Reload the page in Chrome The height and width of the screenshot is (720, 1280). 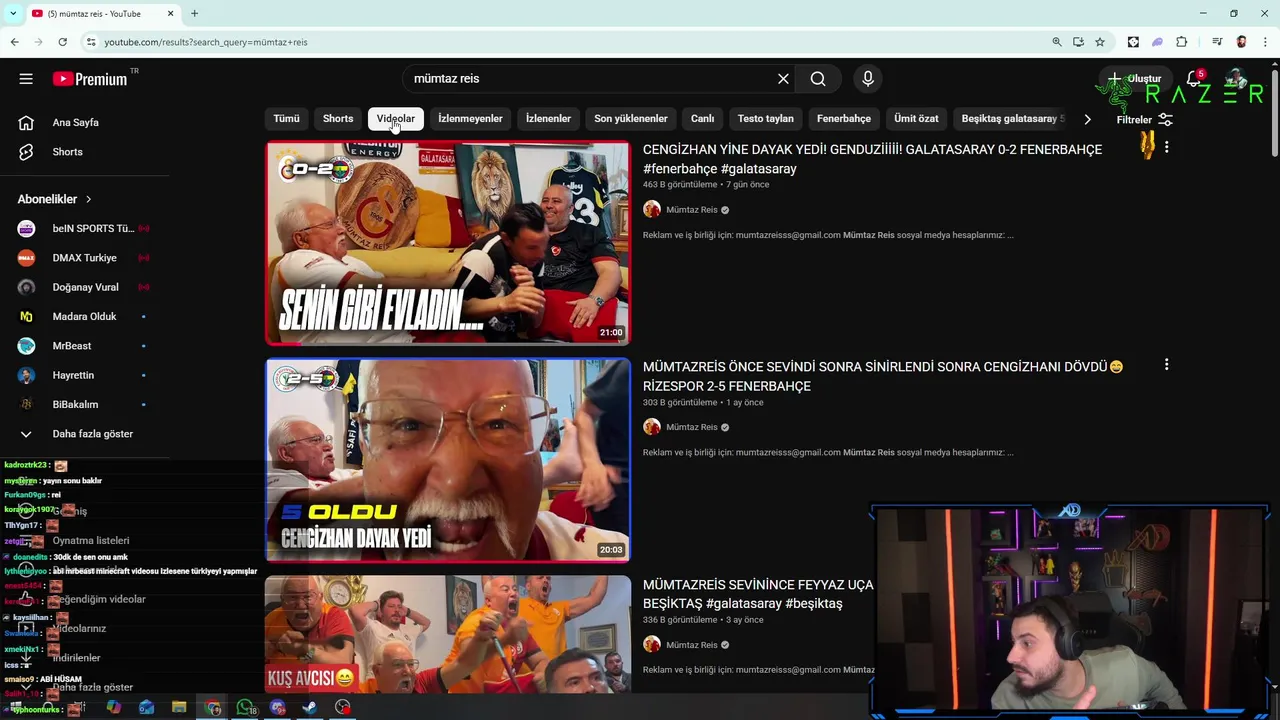pyautogui.click(x=62, y=42)
